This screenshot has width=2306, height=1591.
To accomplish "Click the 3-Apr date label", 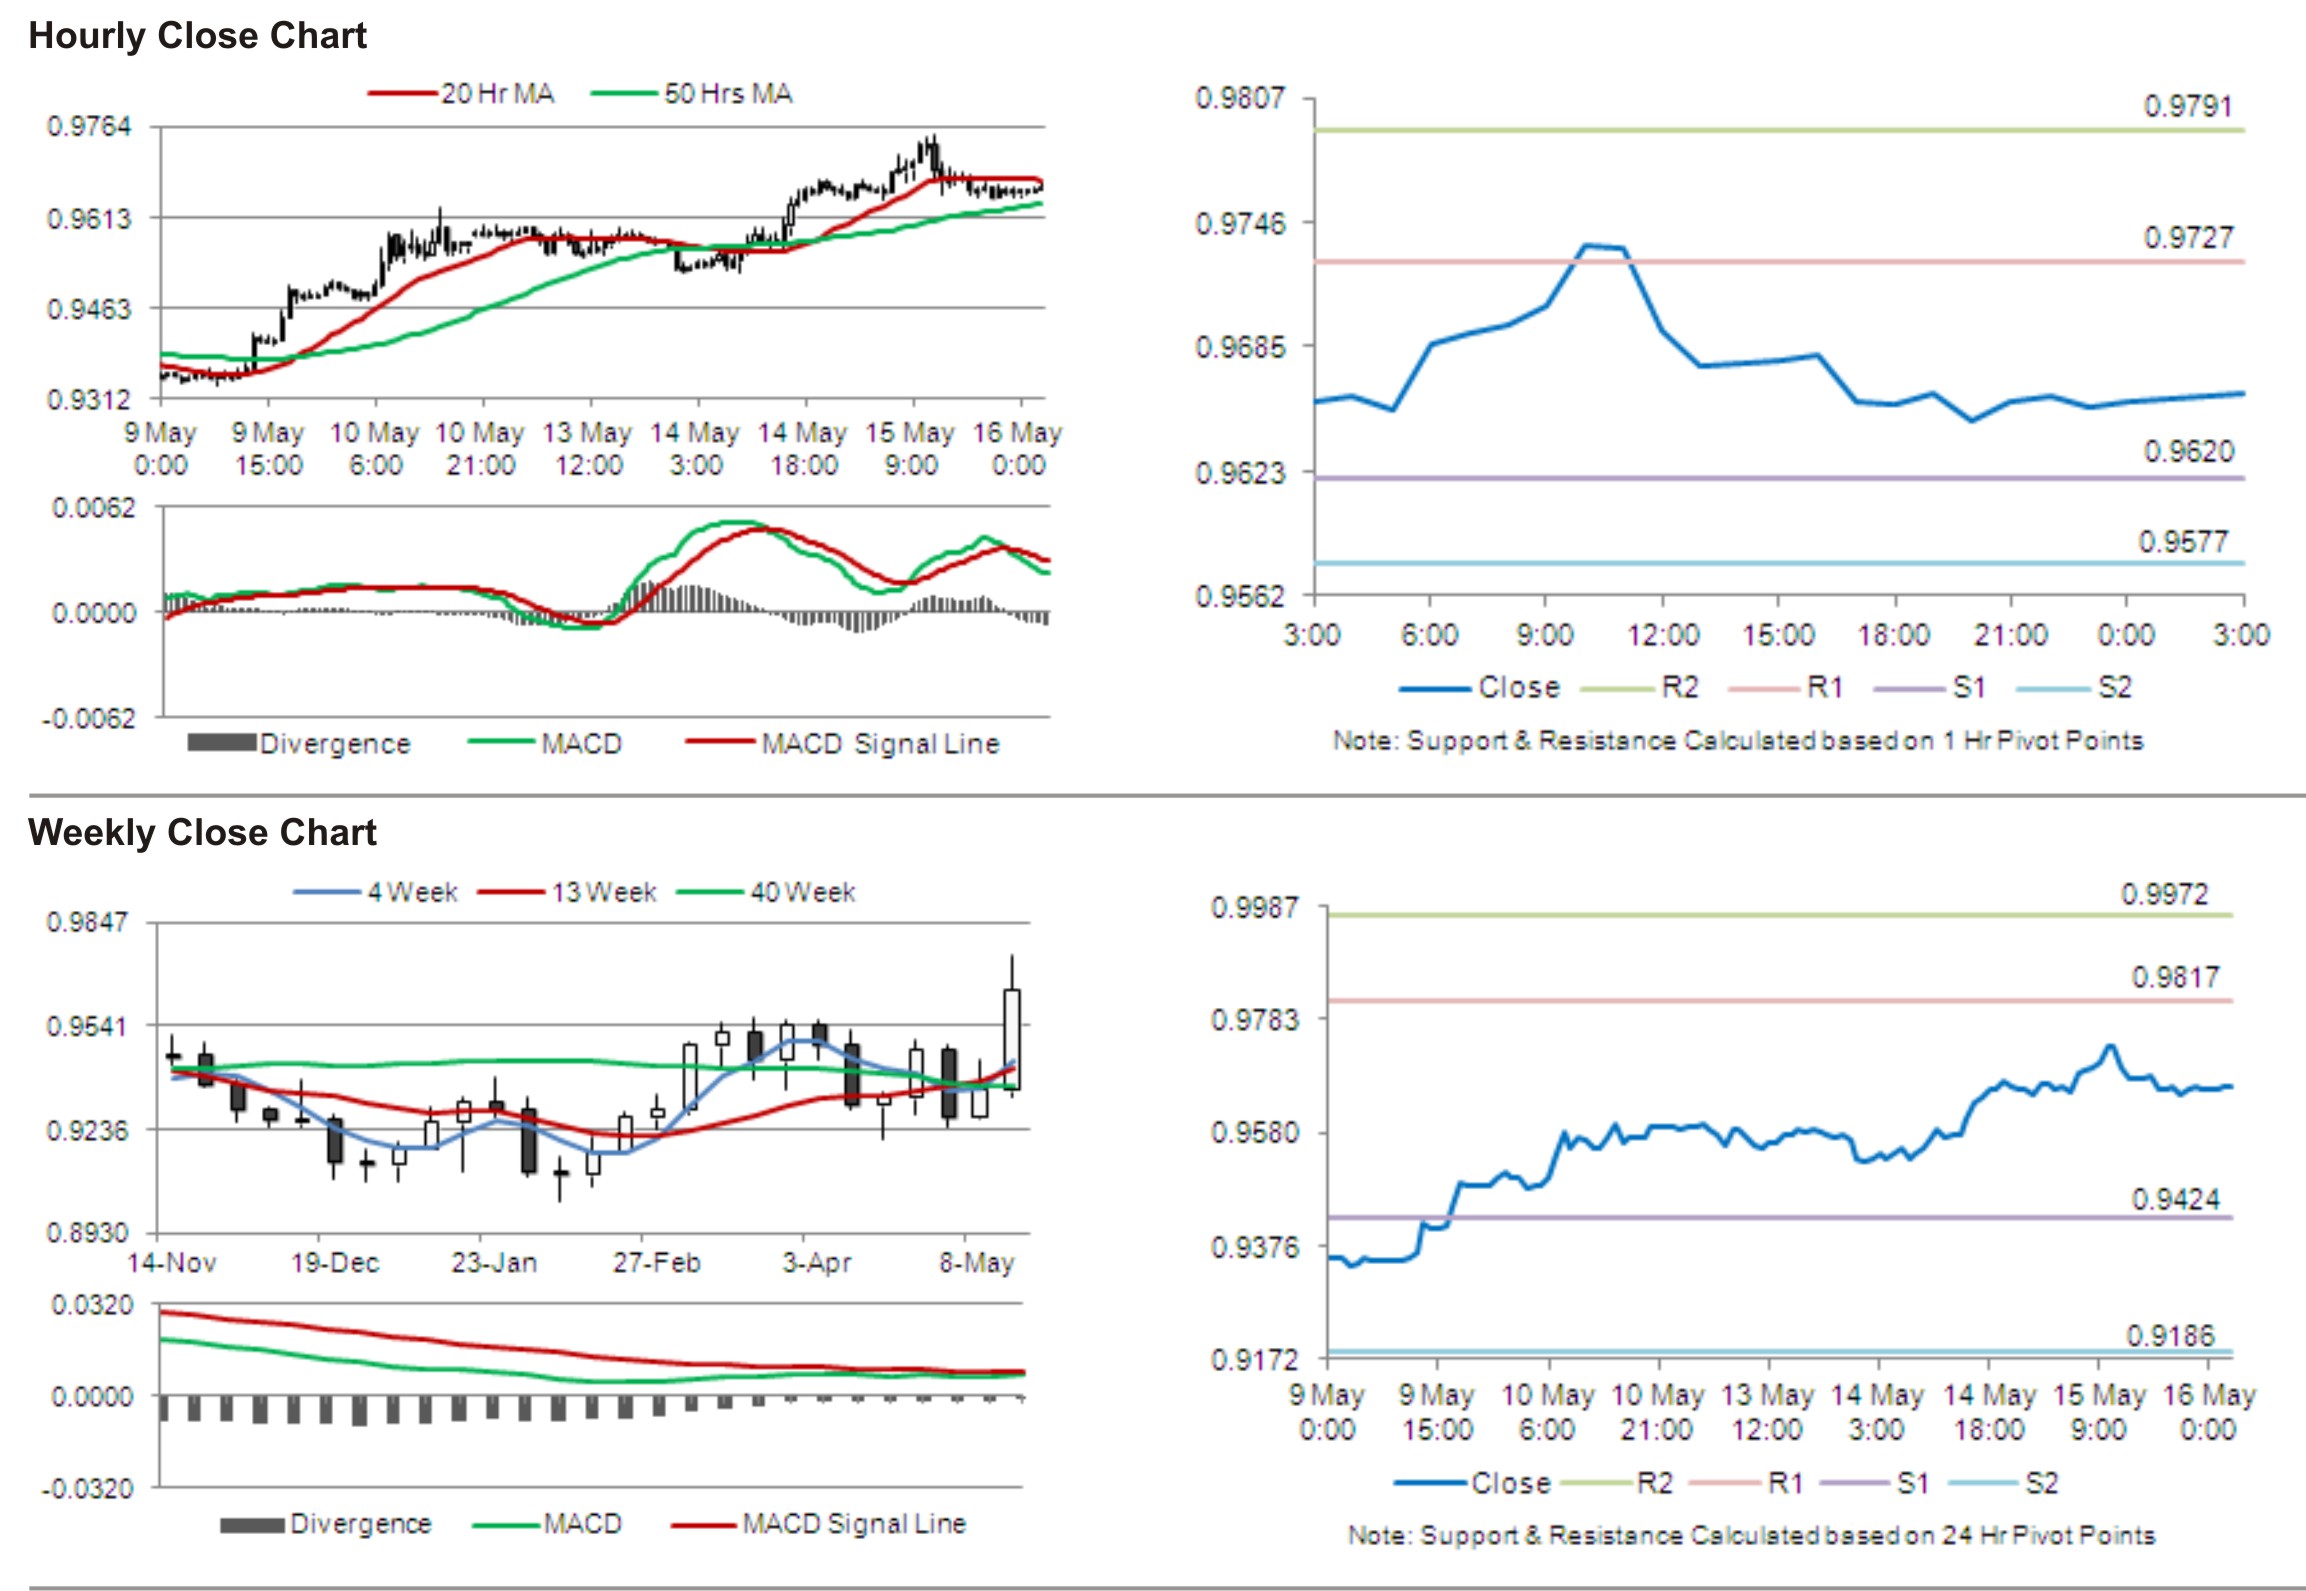I will [816, 1263].
